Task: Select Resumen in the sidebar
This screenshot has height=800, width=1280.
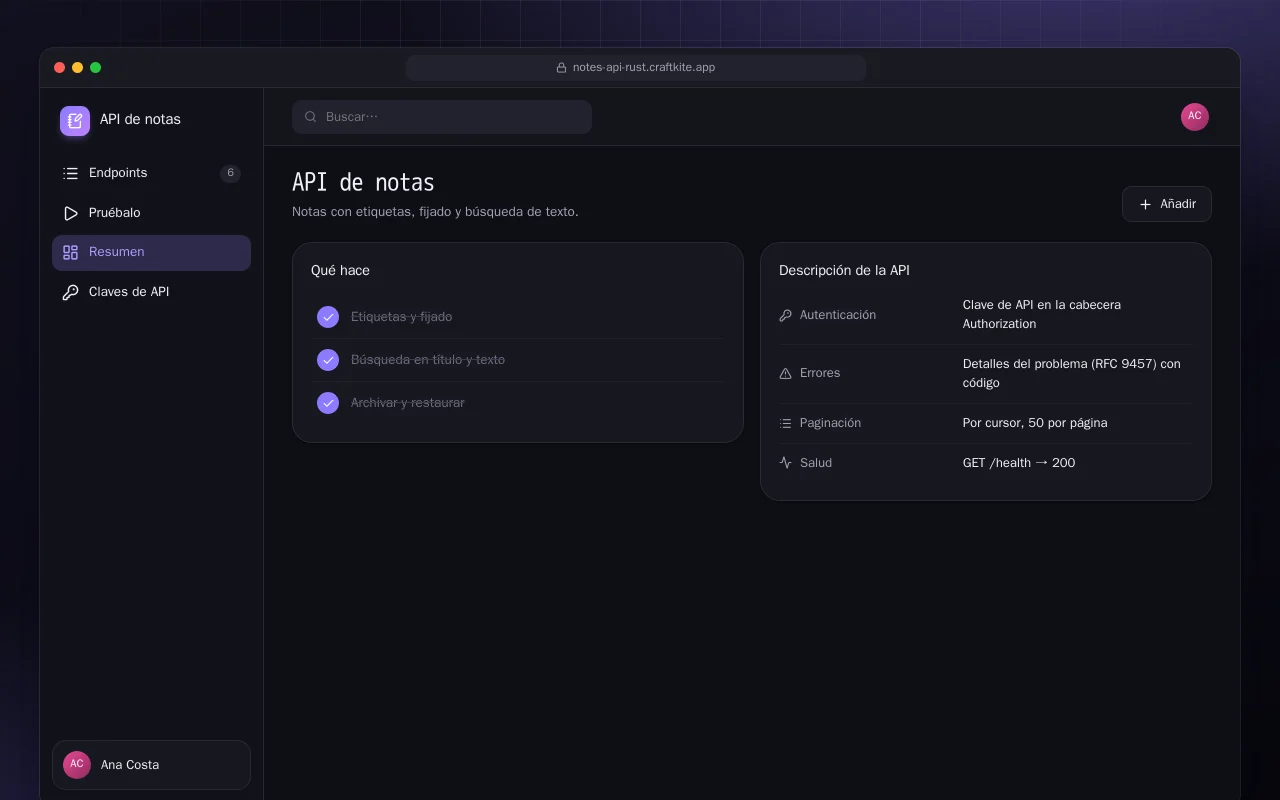Action: (x=151, y=253)
